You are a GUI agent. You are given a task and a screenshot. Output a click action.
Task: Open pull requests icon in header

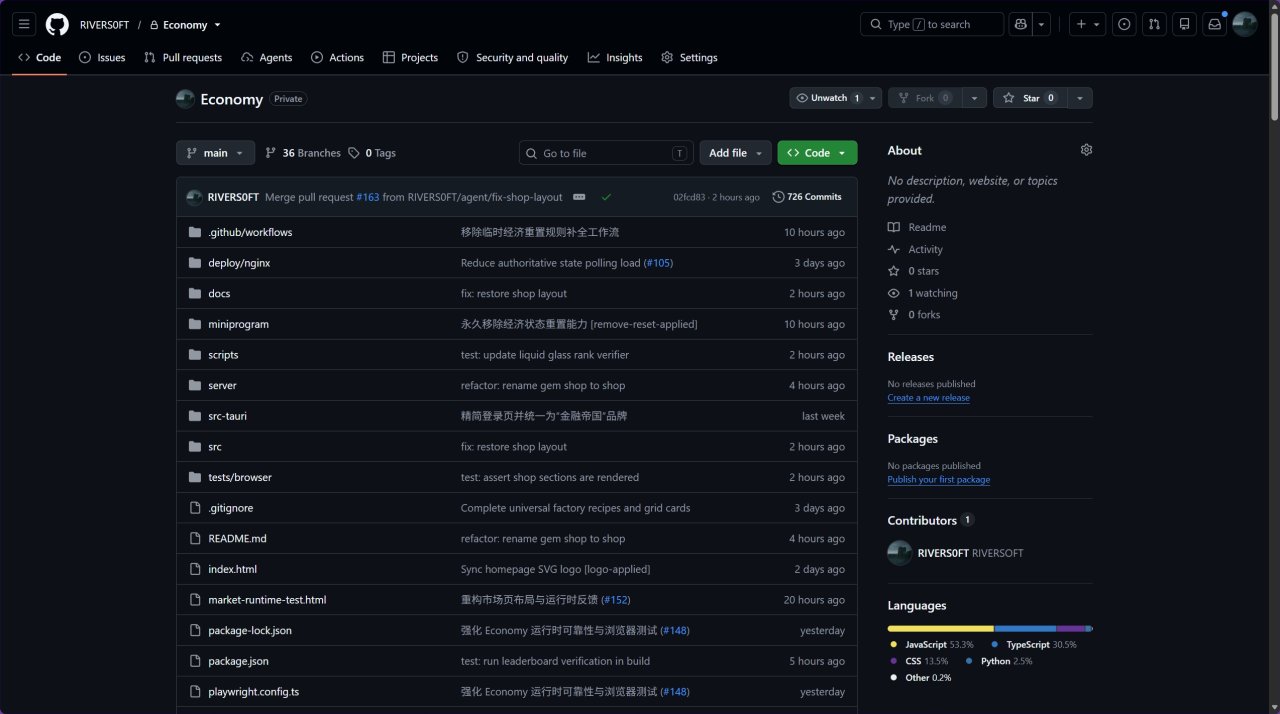[1154, 24]
